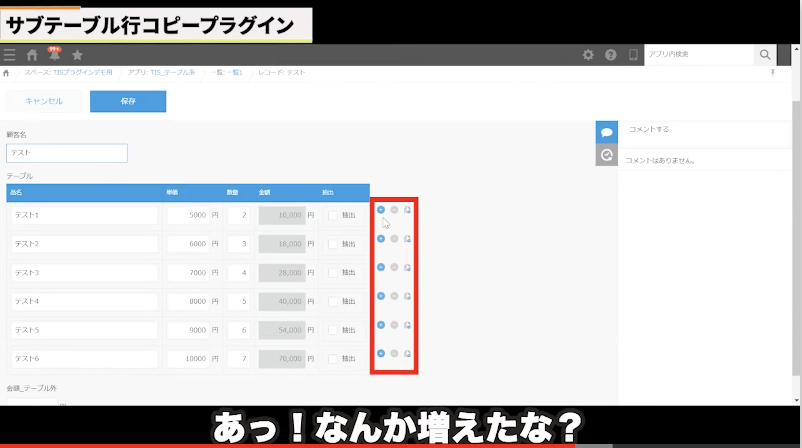Click the remove row icon for テスト2
The width and height of the screenshot is (802, 448).
point(394,239)
